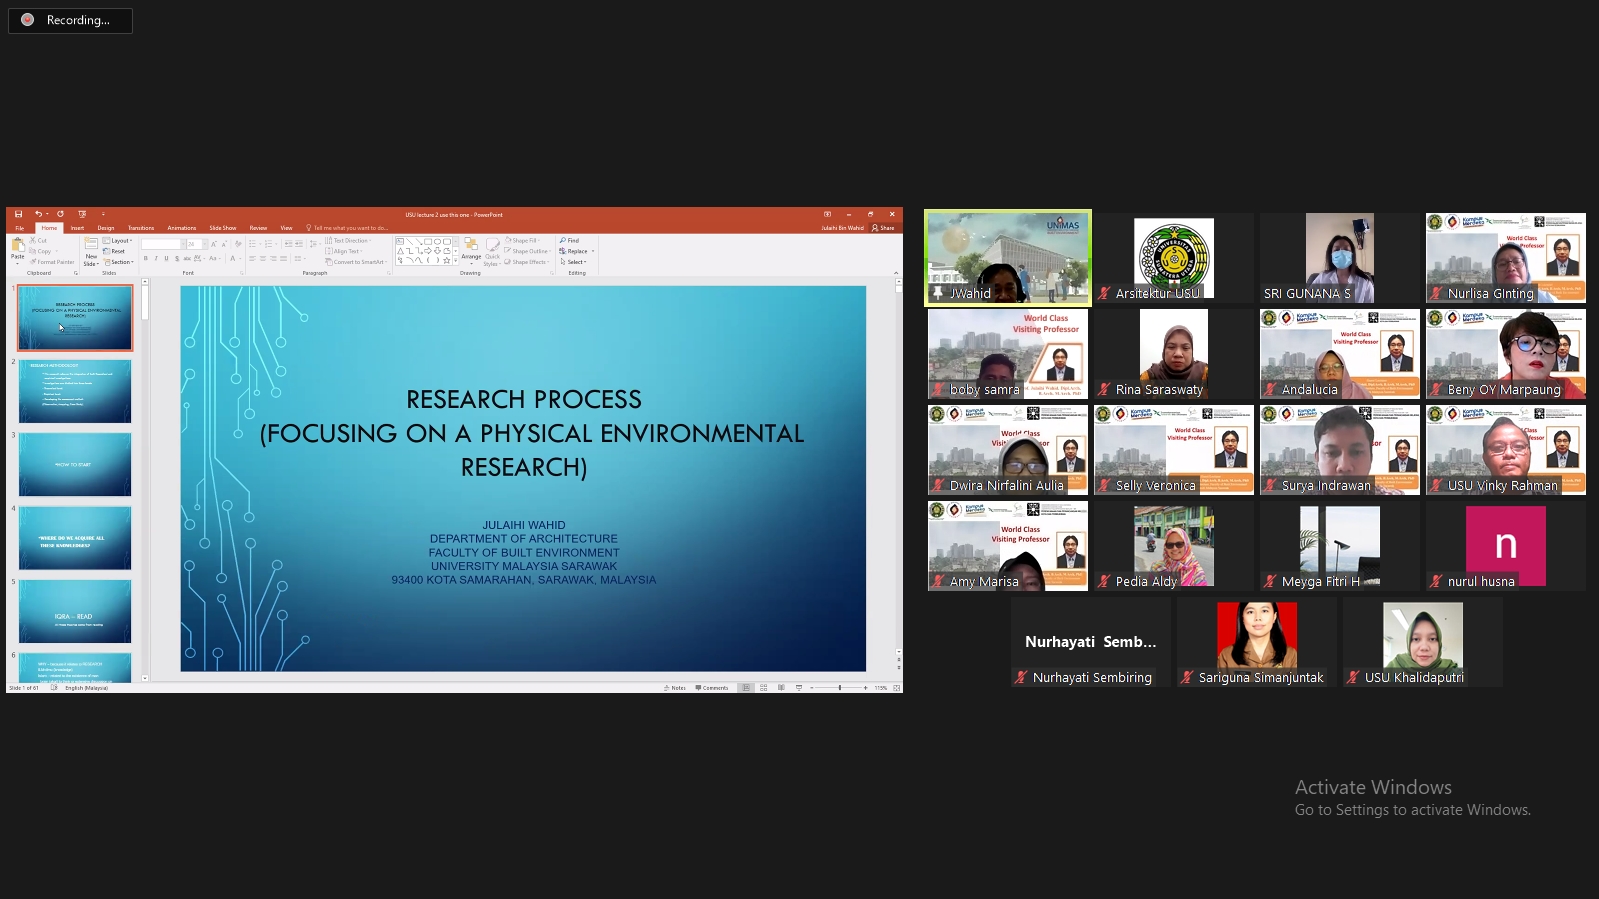
Task: Click 'Tell me what you want to do' box
Action: [x=346, y=228]
